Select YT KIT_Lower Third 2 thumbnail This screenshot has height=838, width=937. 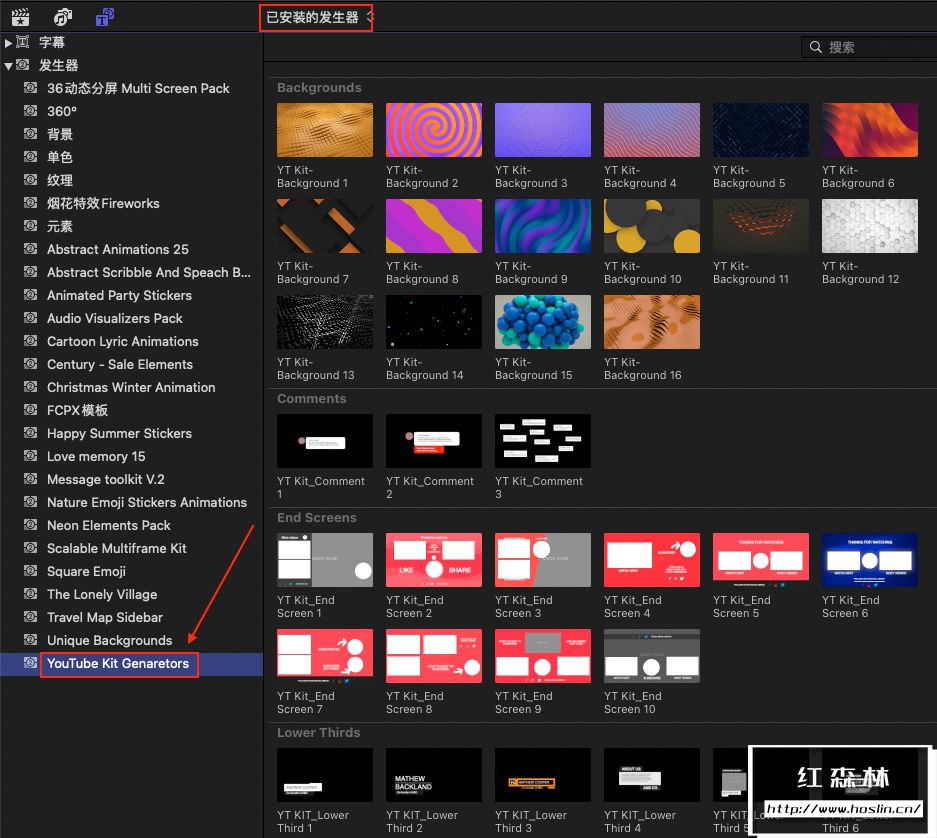coord(434,775)
